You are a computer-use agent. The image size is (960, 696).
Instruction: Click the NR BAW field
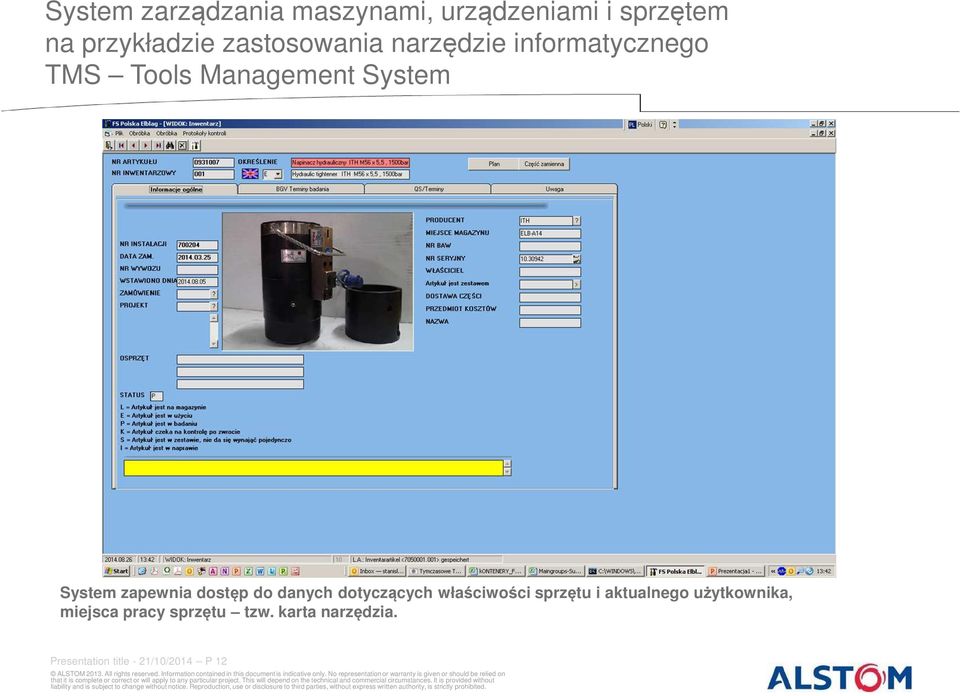pyautogui.click(x=550, y=246)
